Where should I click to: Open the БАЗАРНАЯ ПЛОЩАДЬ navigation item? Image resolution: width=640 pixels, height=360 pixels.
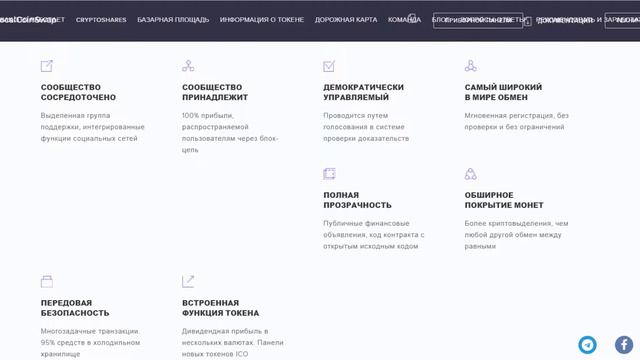pos(173,20)
